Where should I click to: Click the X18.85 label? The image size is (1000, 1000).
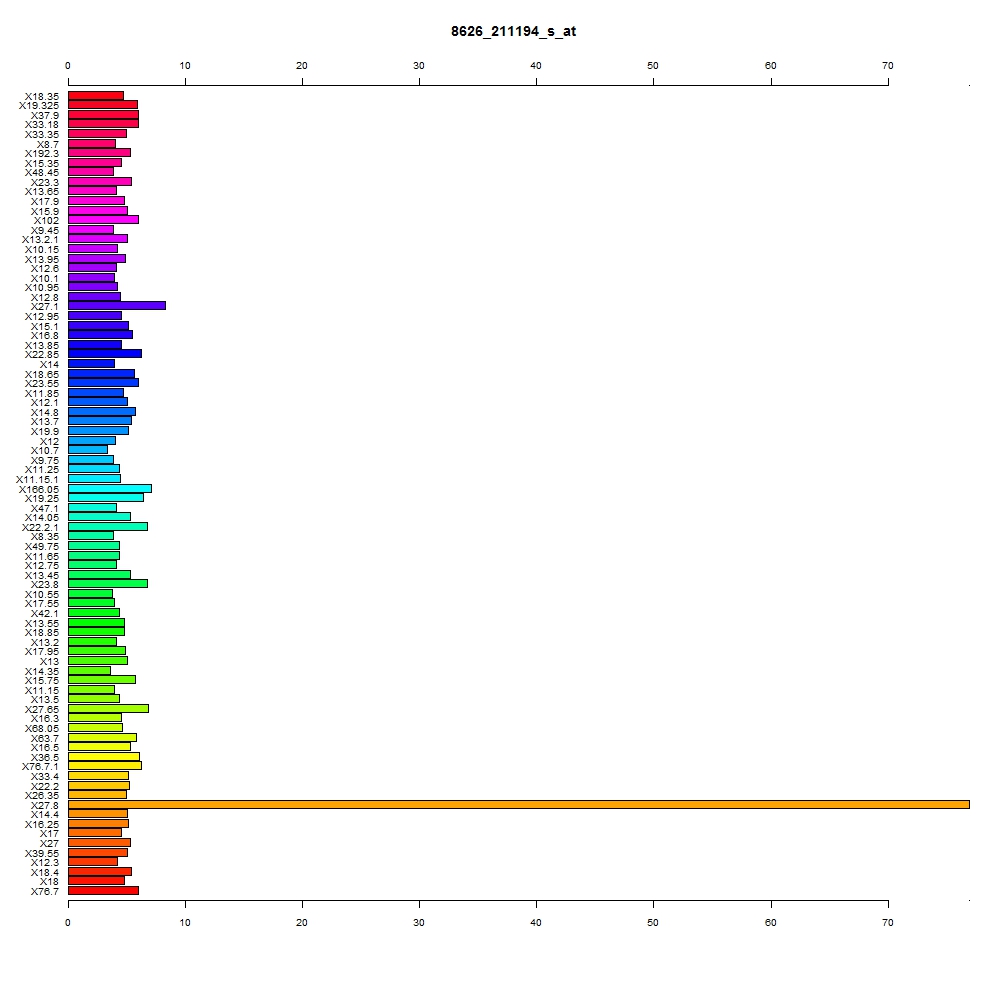tap(42, 633)
